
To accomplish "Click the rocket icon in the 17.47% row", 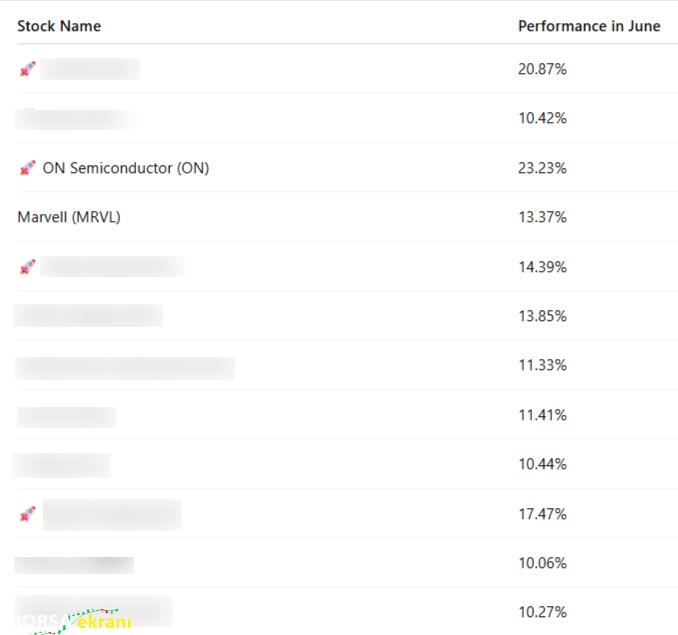I will pos(28,514).
